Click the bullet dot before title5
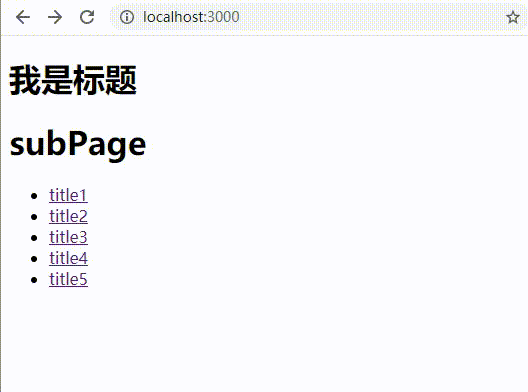This screenshot has height=392, width=528. tap(34, 280)
